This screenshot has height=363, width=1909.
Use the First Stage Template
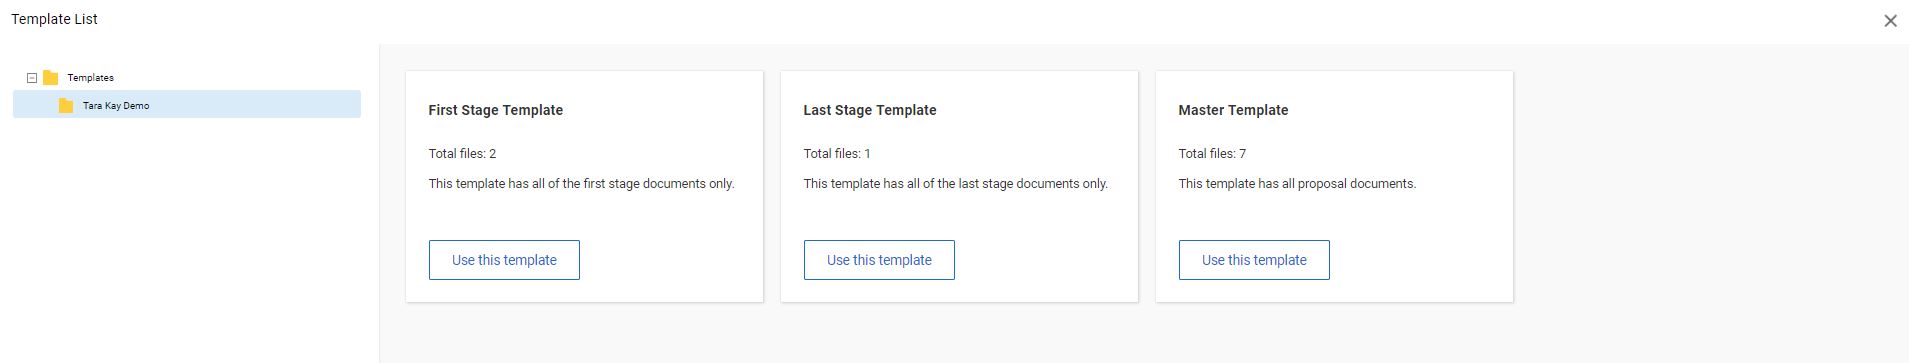(x=504, y=260)
